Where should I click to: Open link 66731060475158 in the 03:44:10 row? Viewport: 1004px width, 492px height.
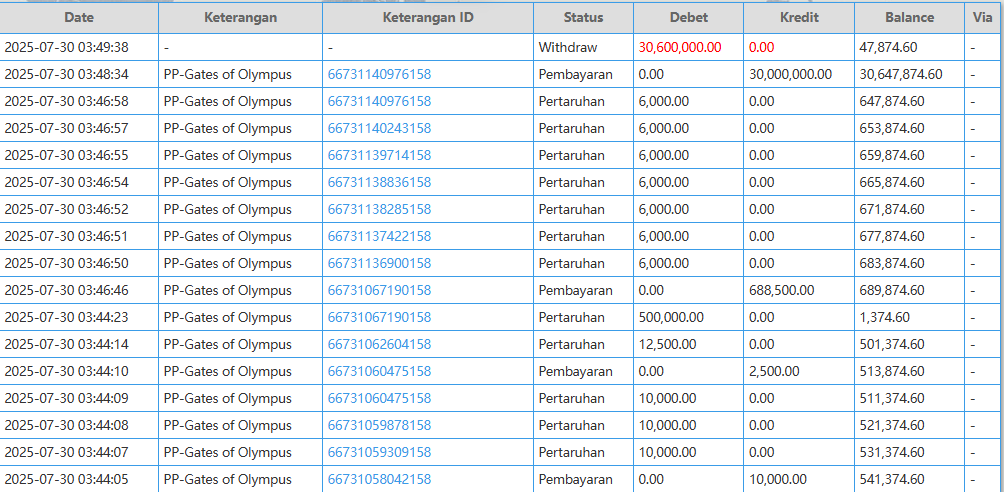tap(379, 371)
